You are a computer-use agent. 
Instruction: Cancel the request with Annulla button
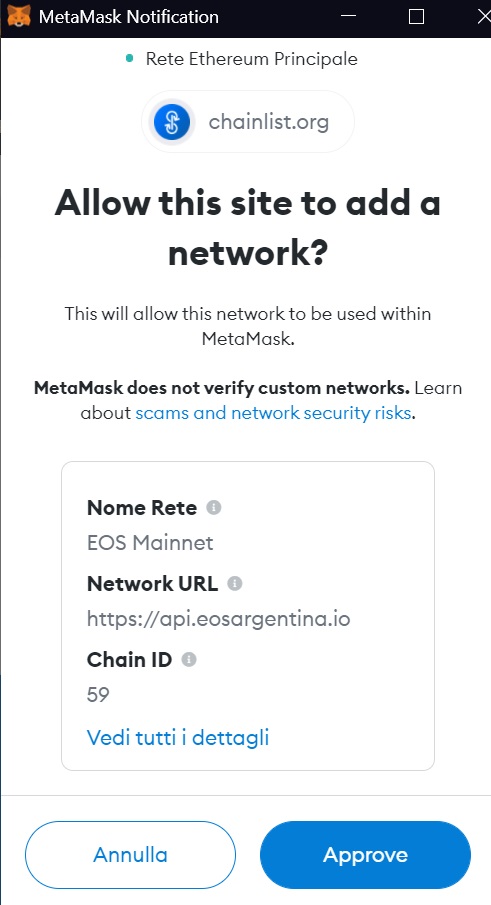click(x=130, y=854)
